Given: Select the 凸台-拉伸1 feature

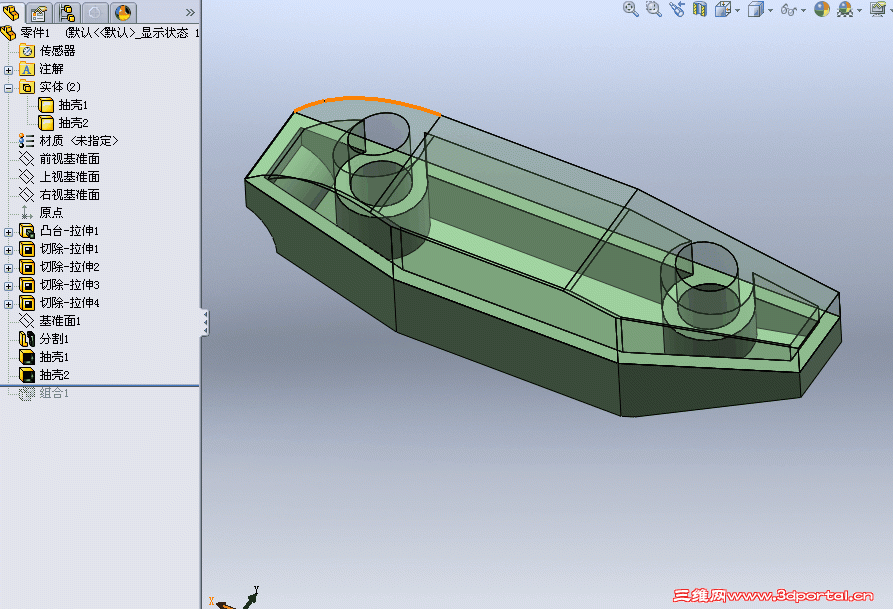Looking at the screenshot, I should tap(59, 231).
